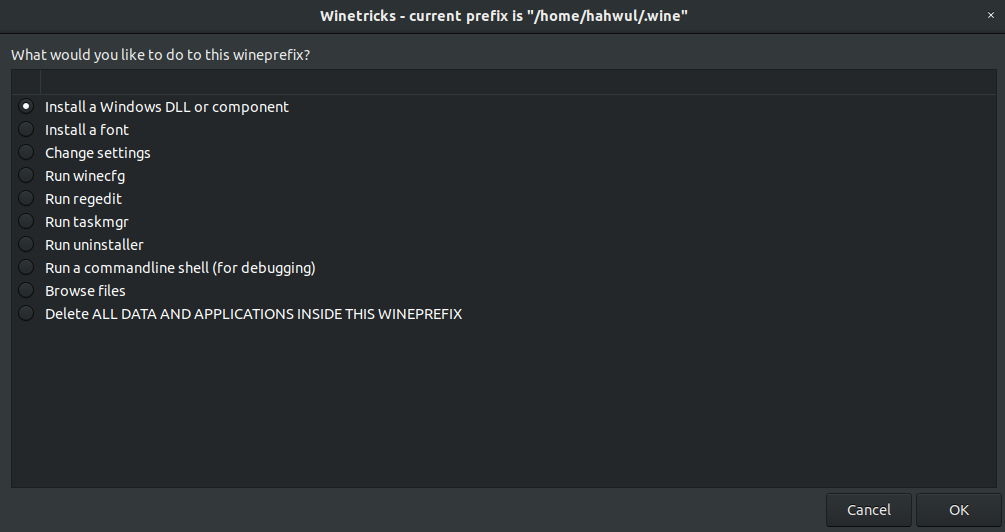Click the Cancel button
The image size is (1005, 532).
868,510
